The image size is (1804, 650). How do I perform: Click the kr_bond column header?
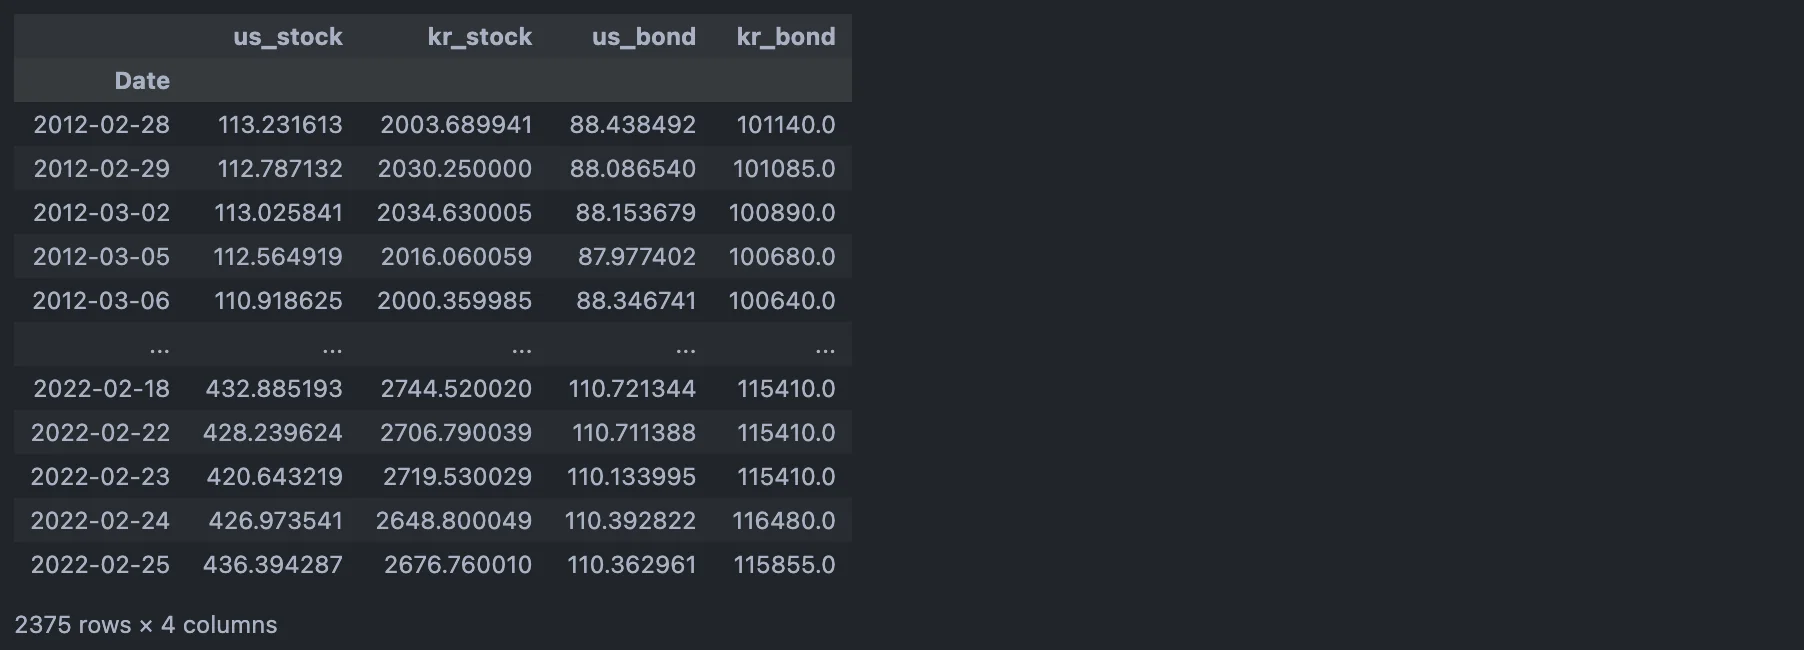(x=785, y=37)
